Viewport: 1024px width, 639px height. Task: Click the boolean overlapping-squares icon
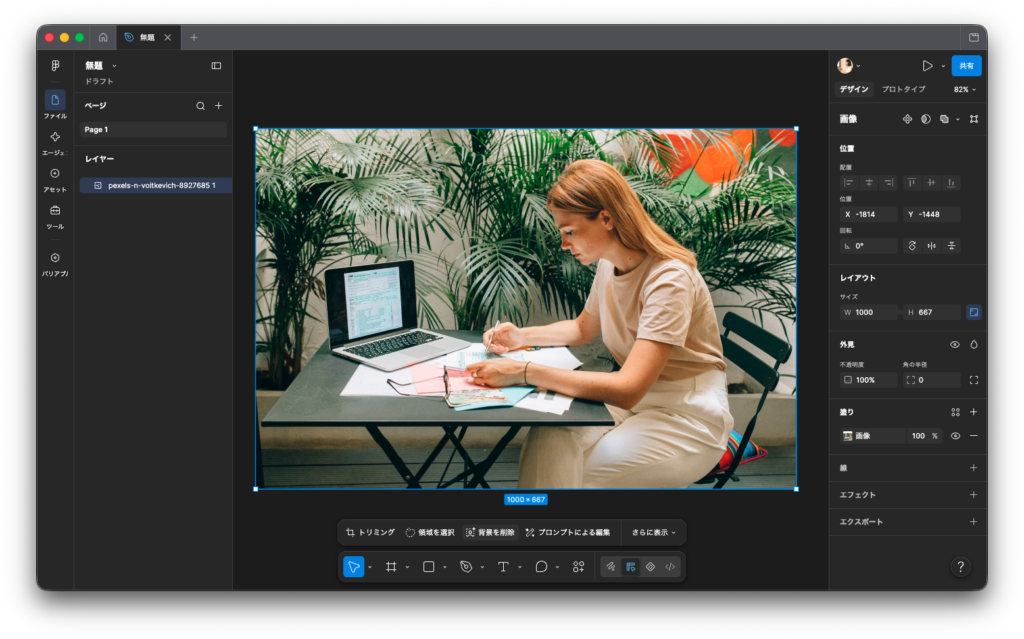(x=944, y=119)
